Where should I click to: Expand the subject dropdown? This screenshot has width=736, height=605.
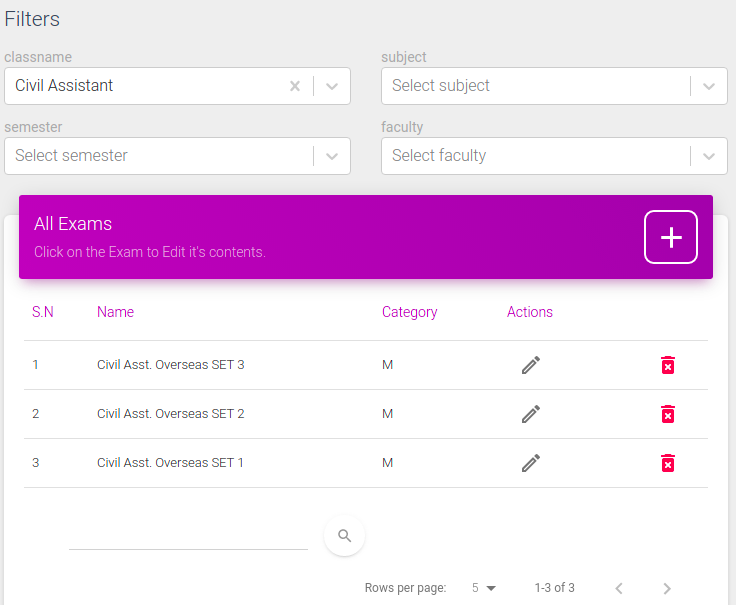pyautogui.click(x=709, y=86)
